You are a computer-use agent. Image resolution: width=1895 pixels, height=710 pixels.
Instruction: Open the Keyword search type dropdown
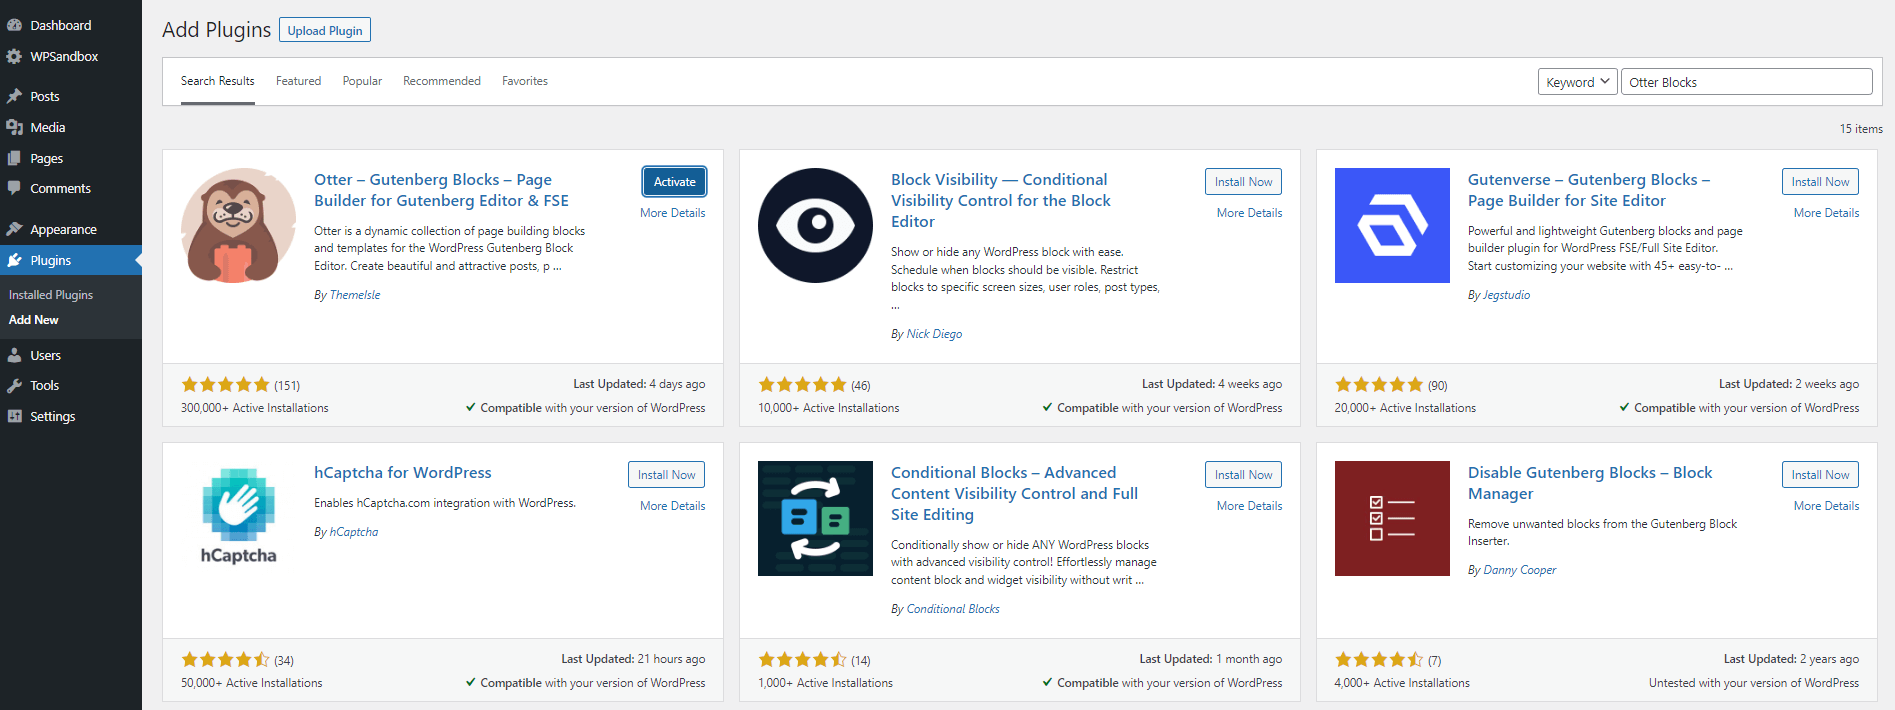[x=1577, y=82]
